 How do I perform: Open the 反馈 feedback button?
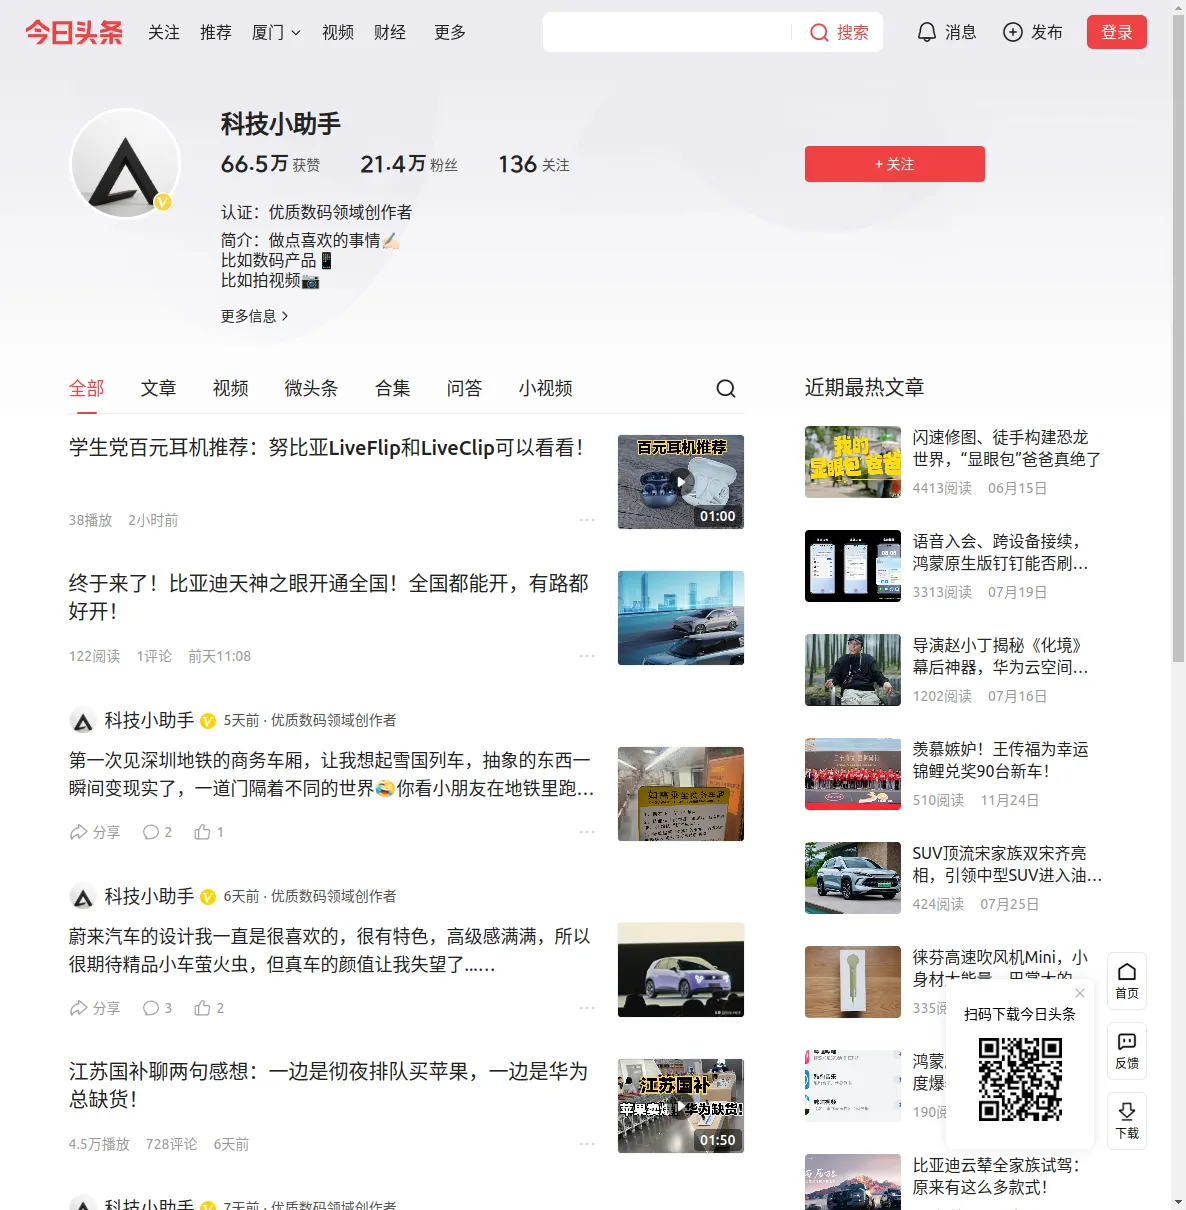pyautogui.click(x=1127, y=1051)
